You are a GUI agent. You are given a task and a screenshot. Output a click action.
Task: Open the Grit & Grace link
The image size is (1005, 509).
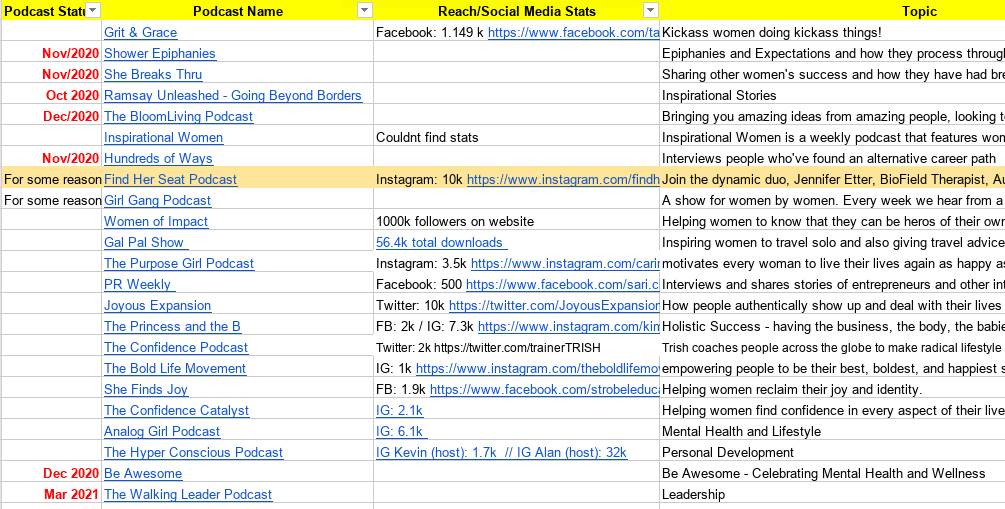pyautogui.click(x=140, y=32)
